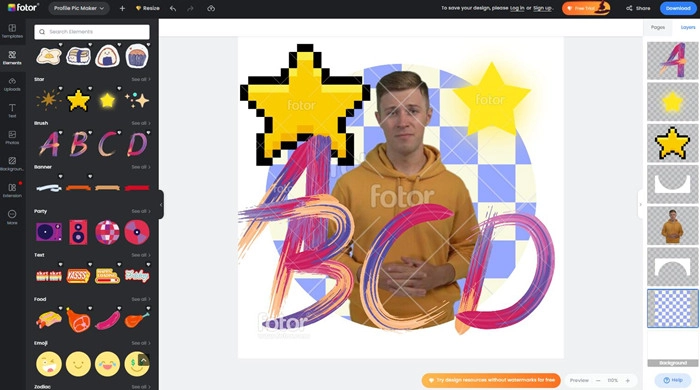The height and width of the screenshot is (390, 700).
Task: Add the sunburst star element
Action: [49, 100]
